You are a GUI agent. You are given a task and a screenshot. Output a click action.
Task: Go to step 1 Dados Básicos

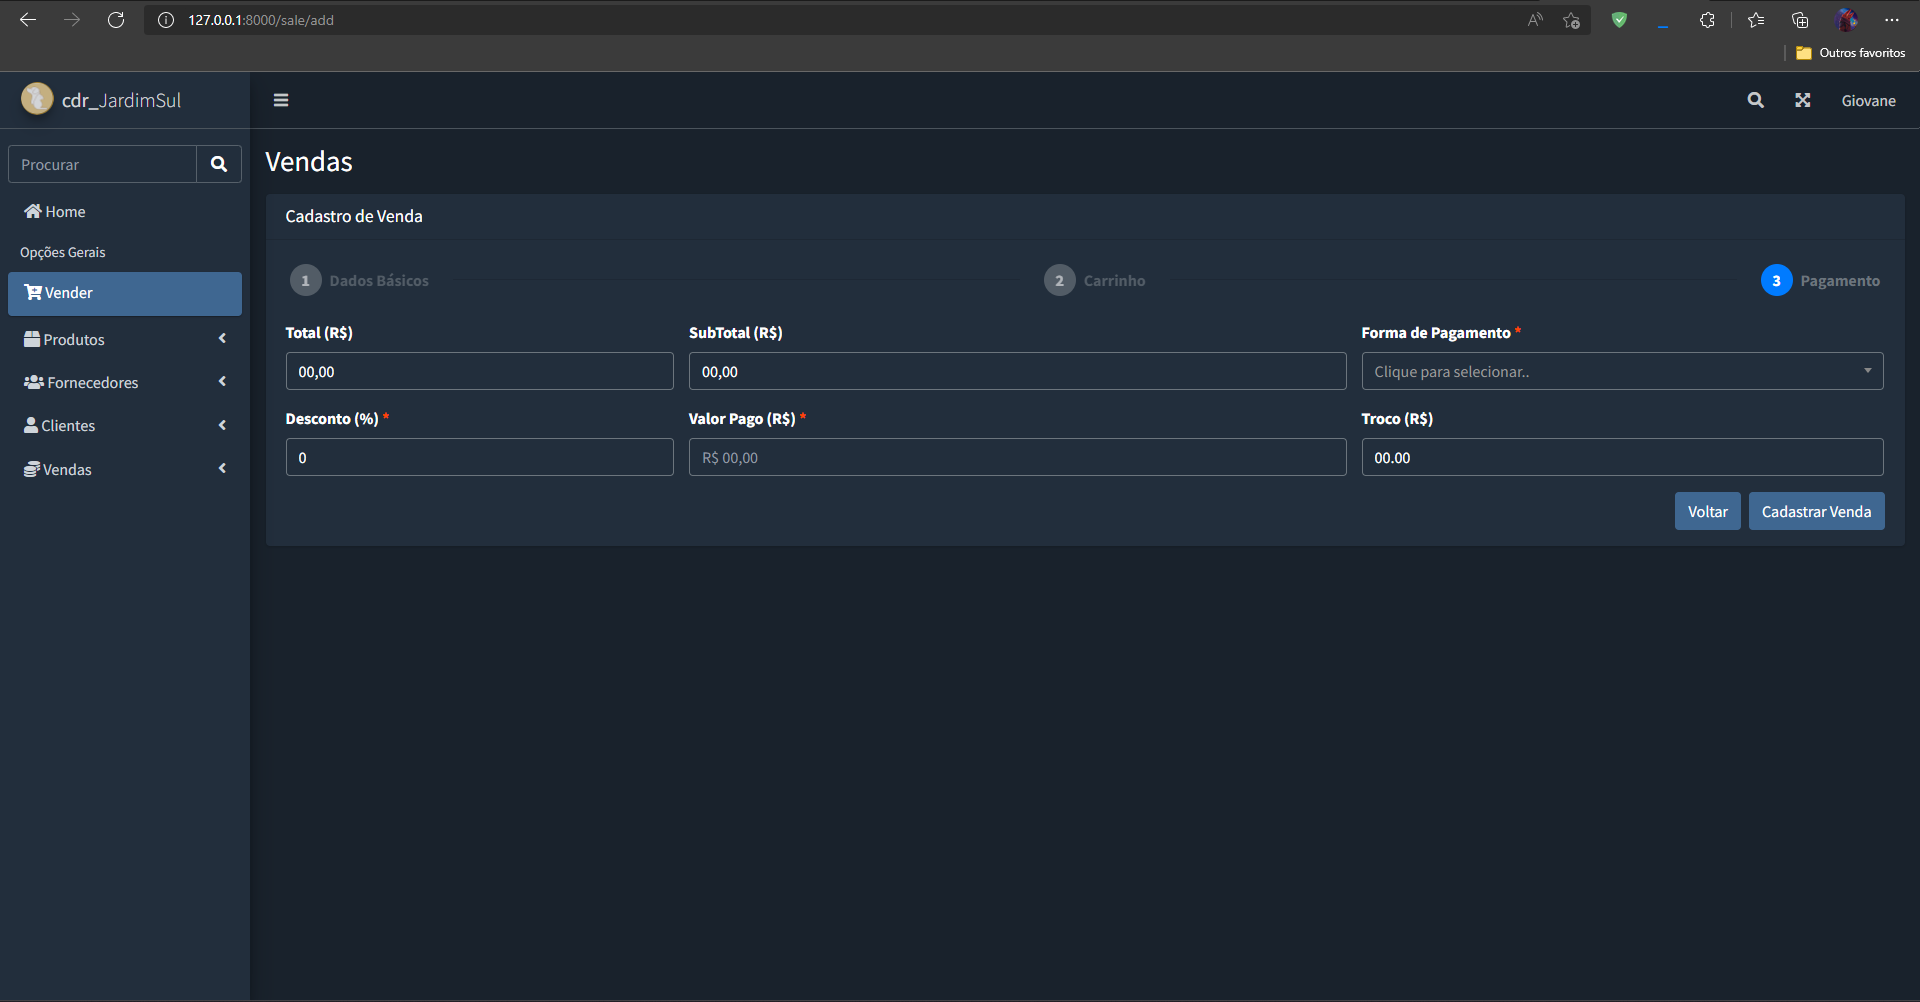click(x=360, y=280)
